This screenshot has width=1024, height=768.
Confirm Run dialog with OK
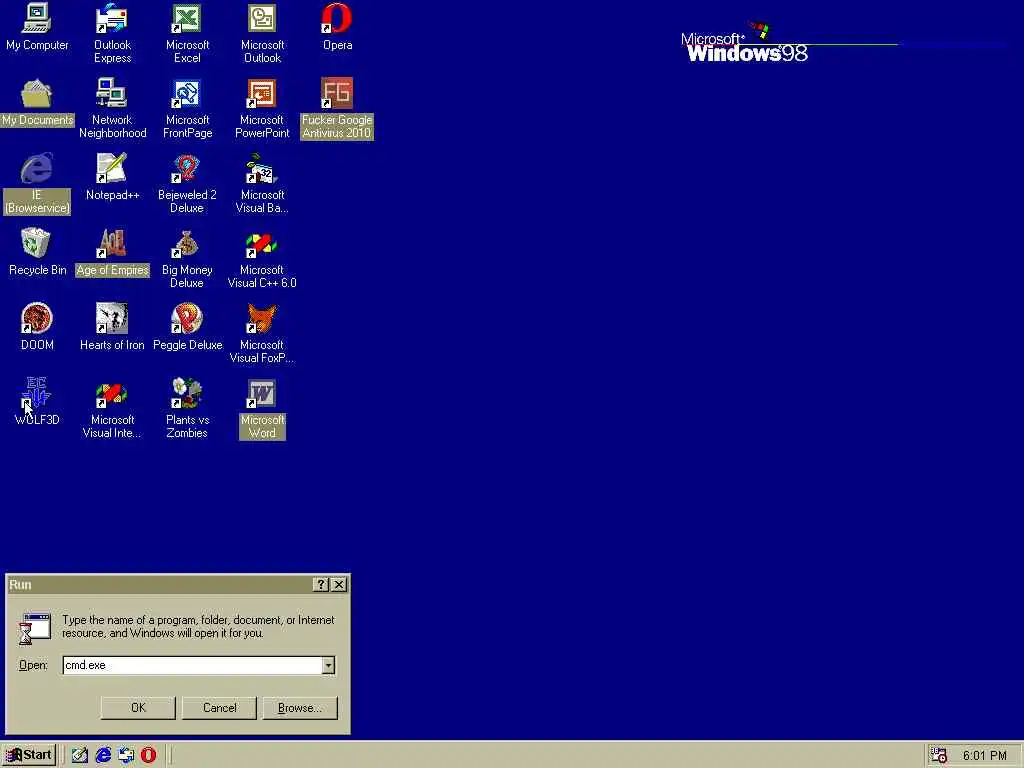(138, 708)
